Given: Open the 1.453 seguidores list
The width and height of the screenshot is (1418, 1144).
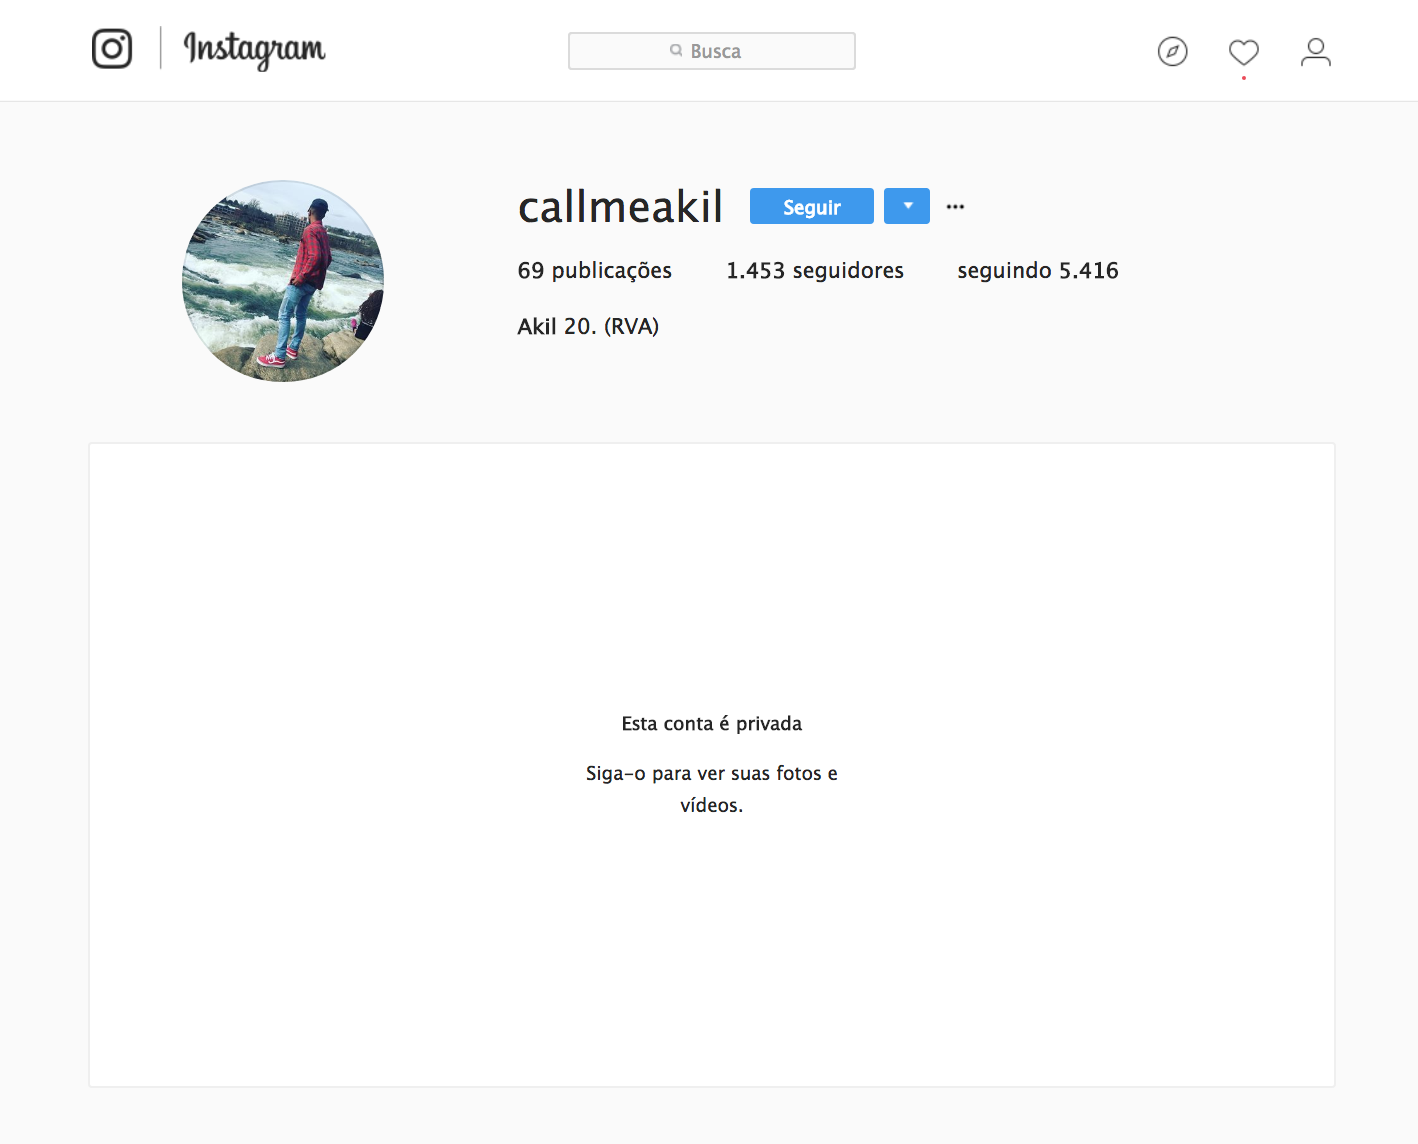Looking at the screenshot, I should (x=815, y=270).
